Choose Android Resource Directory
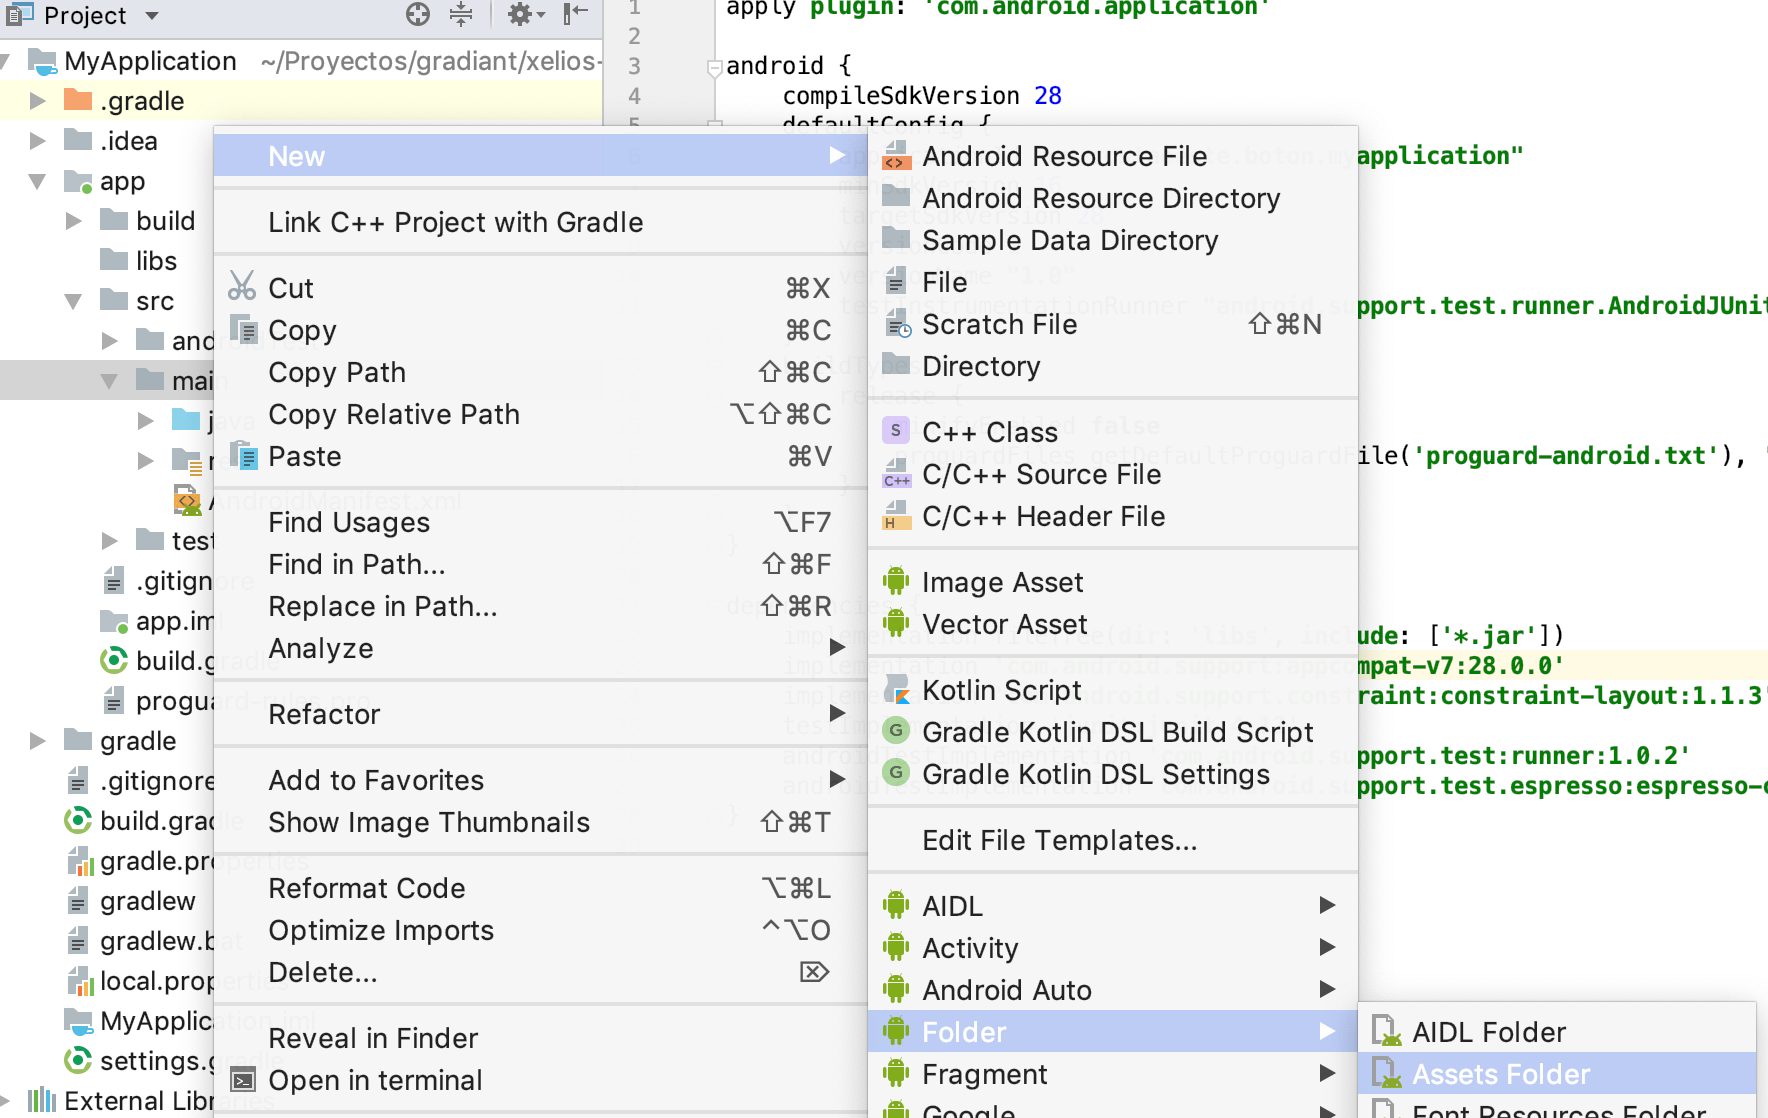Image resolution: width=1768 pixels, height=1118 pixels. (1100, 198)
